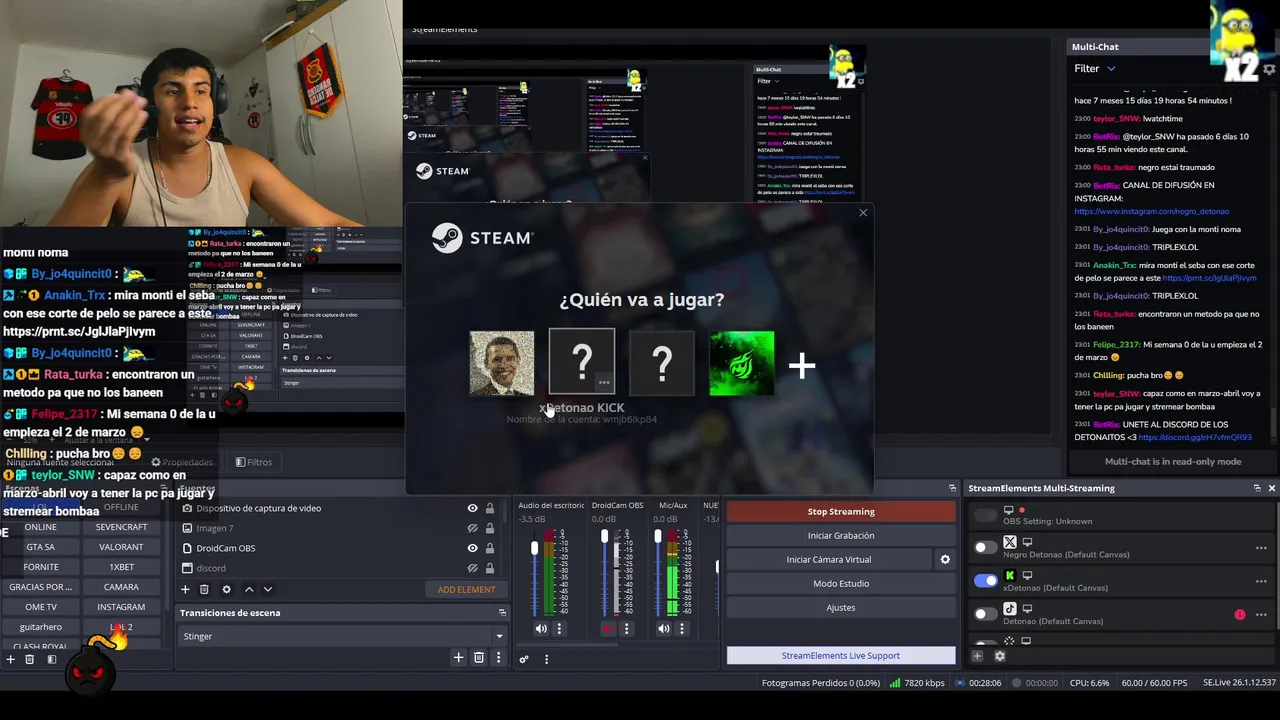The height and width of the screenshot is (720, 1280).
Task: Mute the Audio del escritorio speaker
Action: tap(541, 628)
